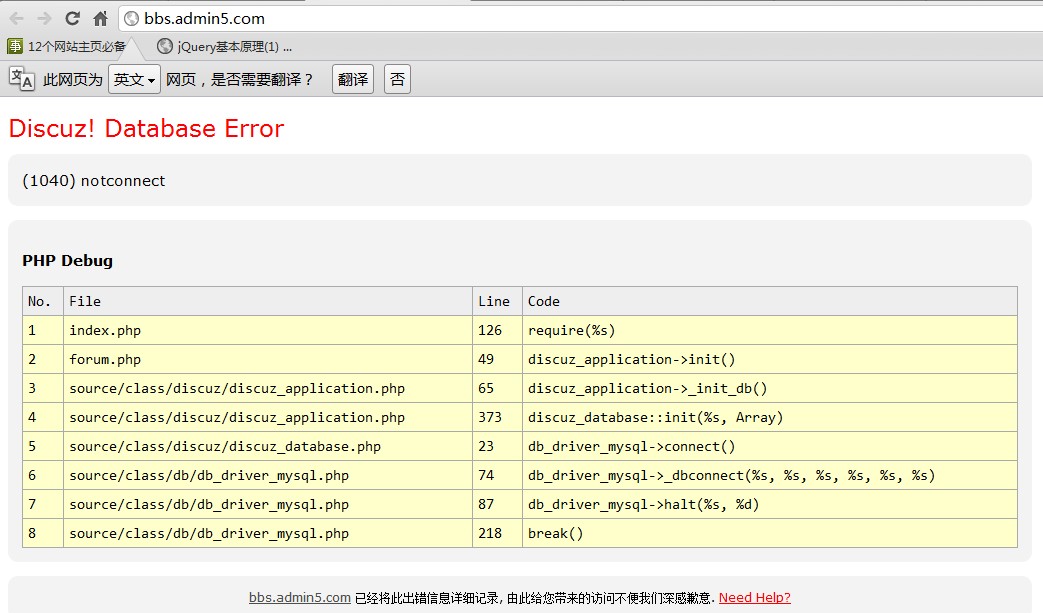The width and height of the screenshot is (1043, 613).
Task: Click the db_driver_mysql->halt(%s, %d) code cell
Action: coord(770,505)
